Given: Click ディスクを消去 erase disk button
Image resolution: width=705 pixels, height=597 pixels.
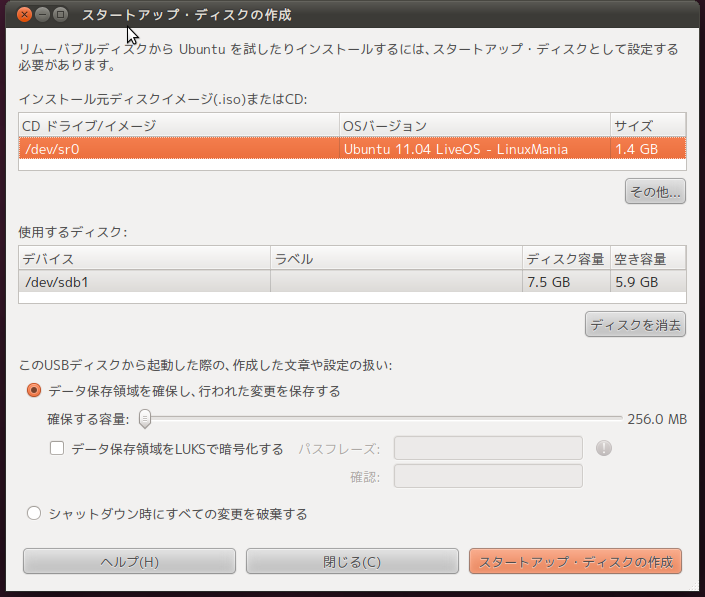Looking at the screenshot, I should (x=635, y=325).
